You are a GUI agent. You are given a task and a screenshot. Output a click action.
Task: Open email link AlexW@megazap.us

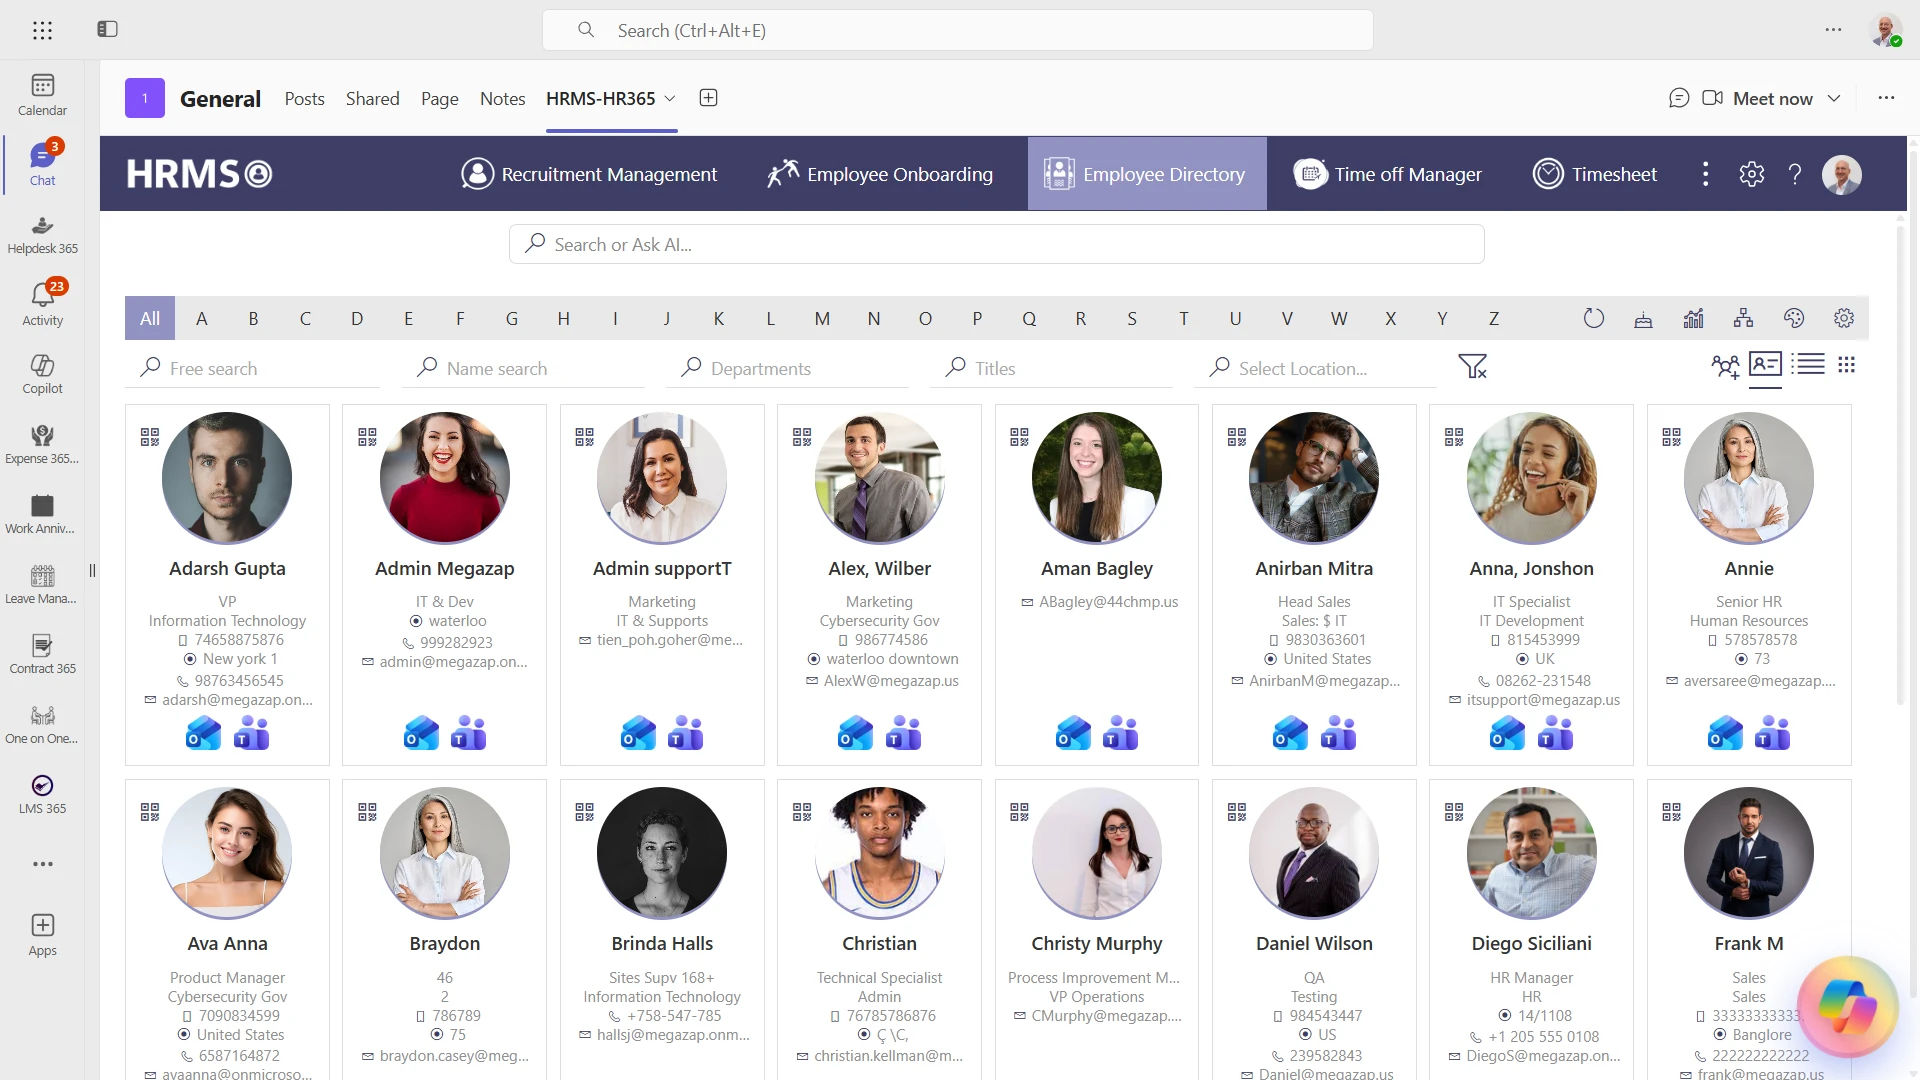point(890,680)
